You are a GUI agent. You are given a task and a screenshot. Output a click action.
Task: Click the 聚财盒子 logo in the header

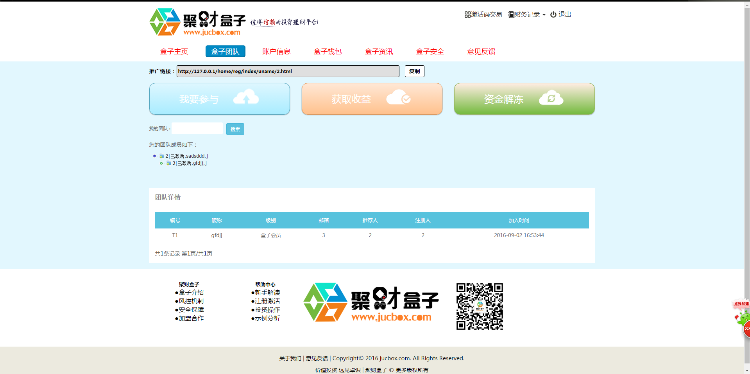[198, 22]
